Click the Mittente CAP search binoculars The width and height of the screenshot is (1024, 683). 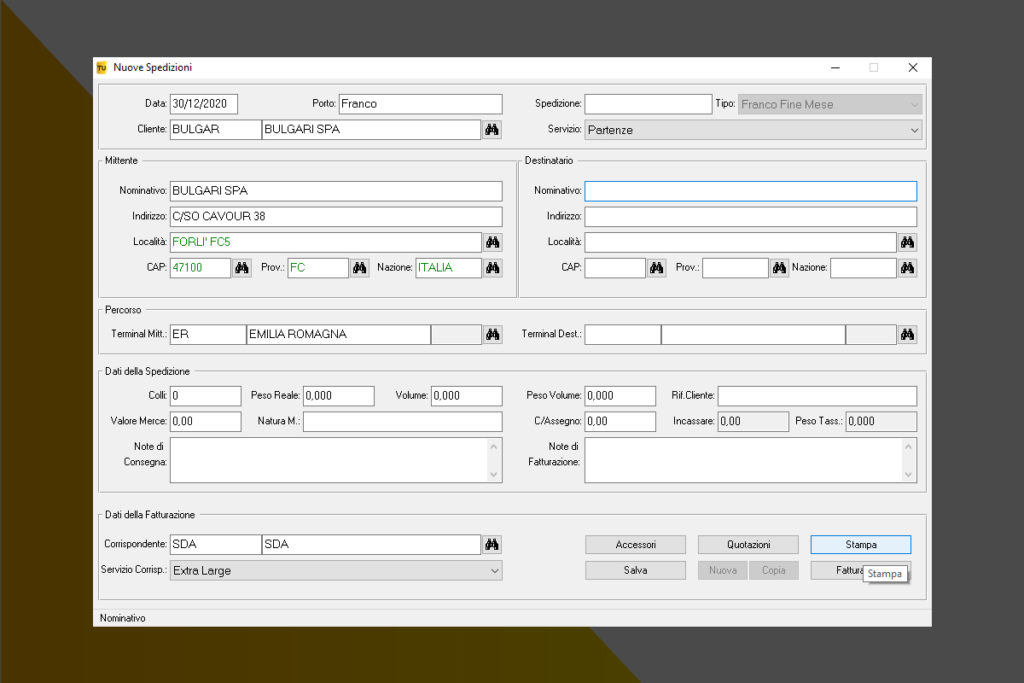[242, 268]
